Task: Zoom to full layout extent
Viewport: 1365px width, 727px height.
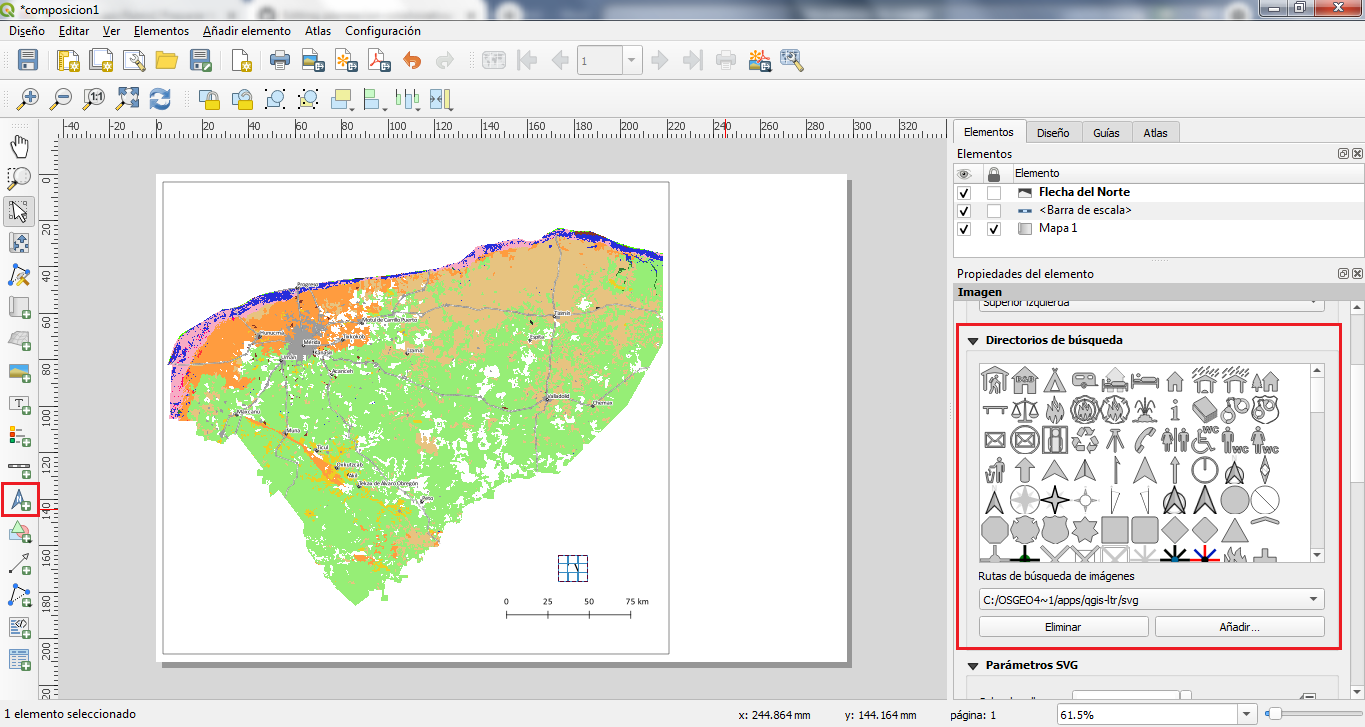Action: [127, 99]
